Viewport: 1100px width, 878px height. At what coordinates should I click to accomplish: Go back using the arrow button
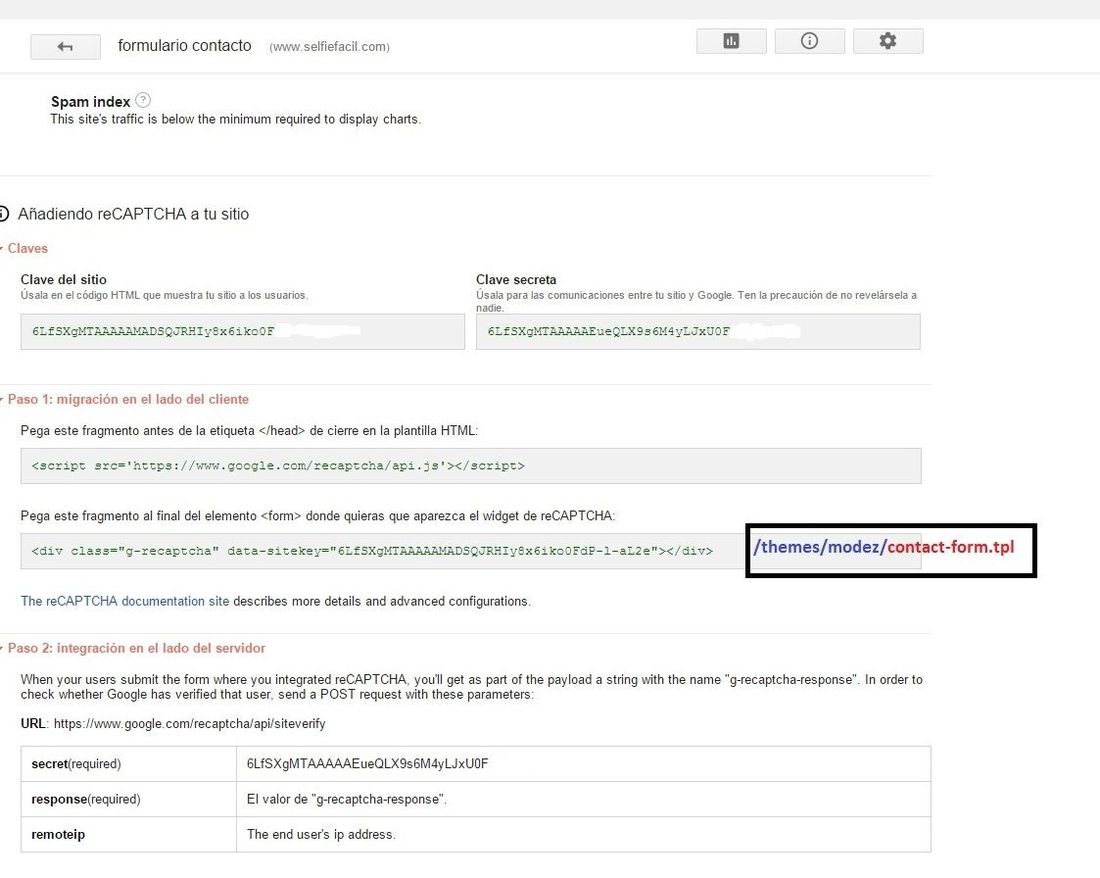coord(65,47)
